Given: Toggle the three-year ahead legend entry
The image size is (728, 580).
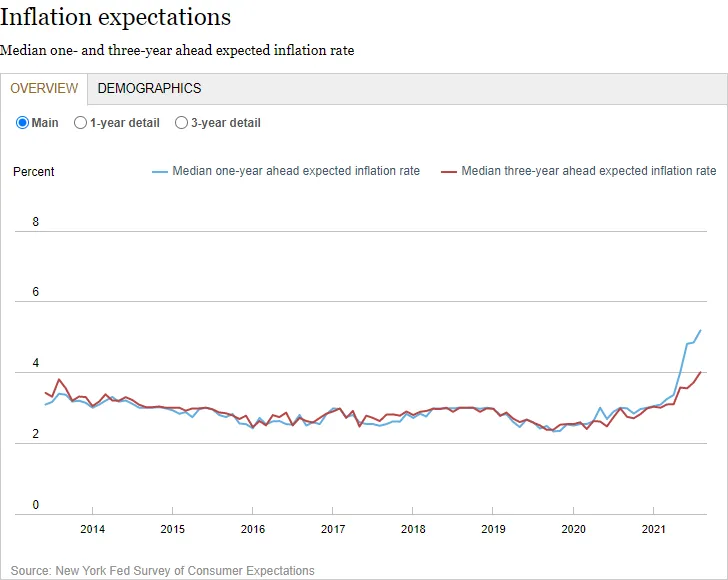Looking at the screenshot, I should 578,171.
